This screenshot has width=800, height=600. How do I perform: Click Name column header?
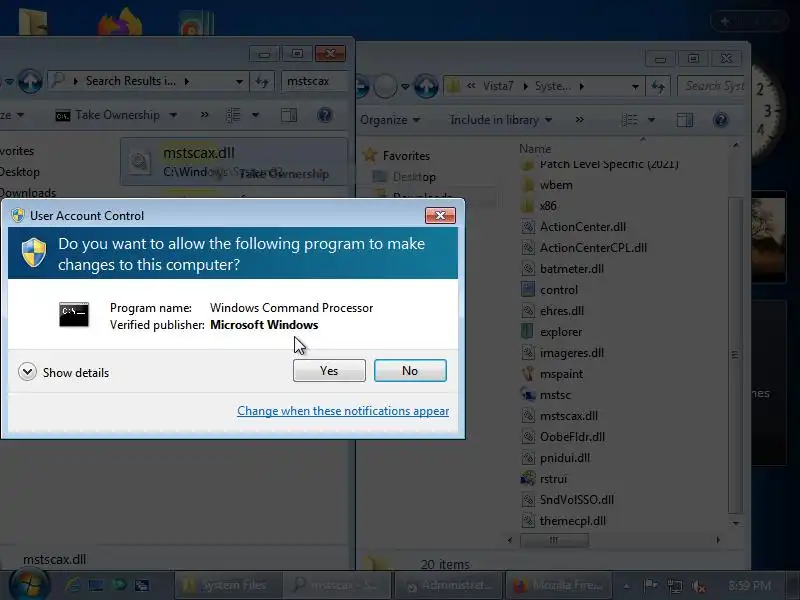[x=535, y=148]
